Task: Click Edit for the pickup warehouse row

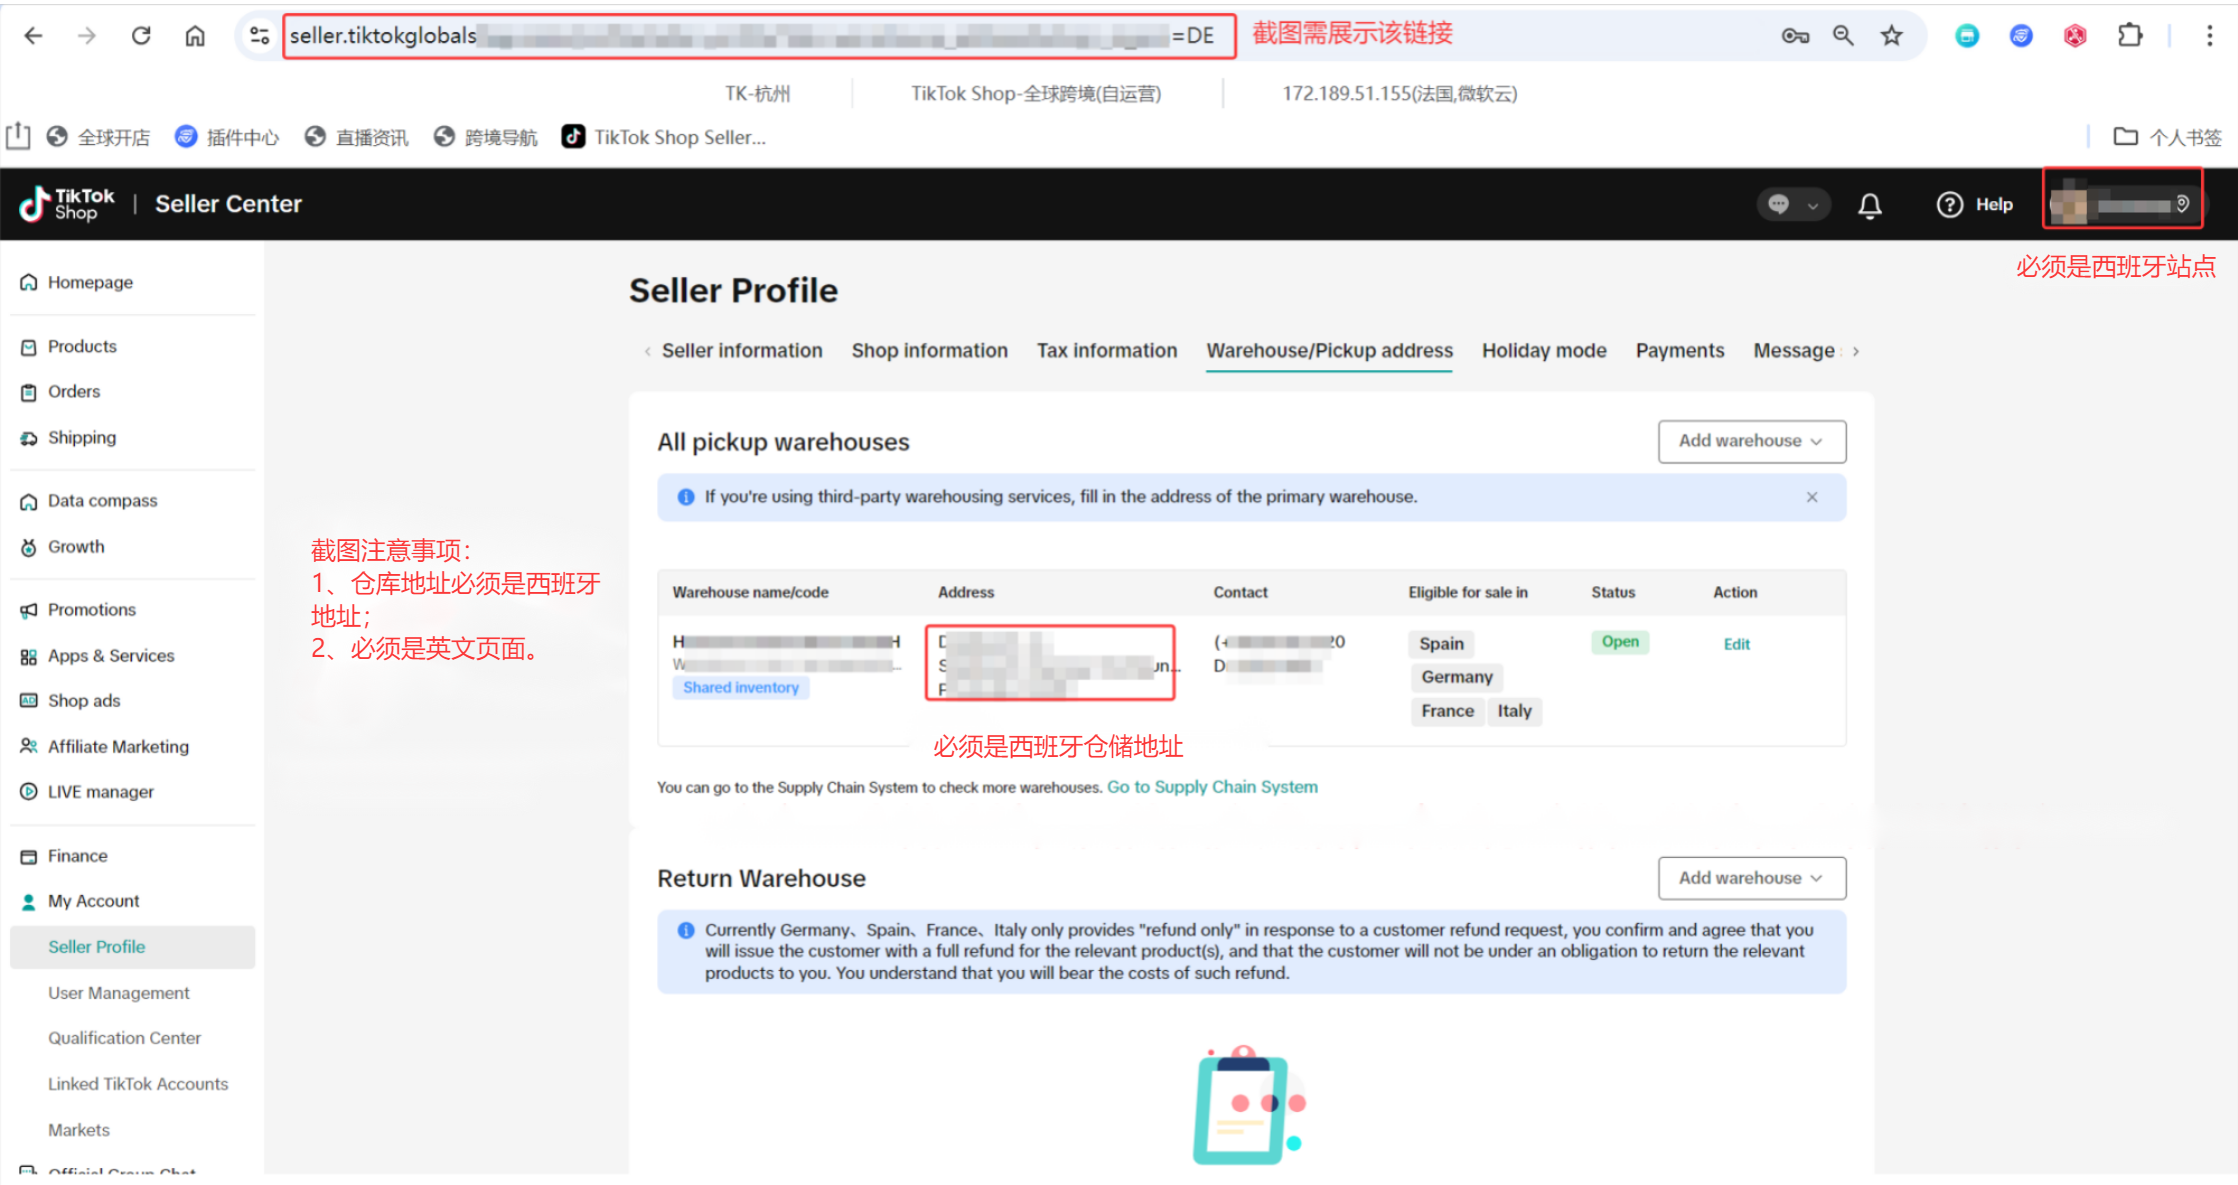Action: [1737, 644]
